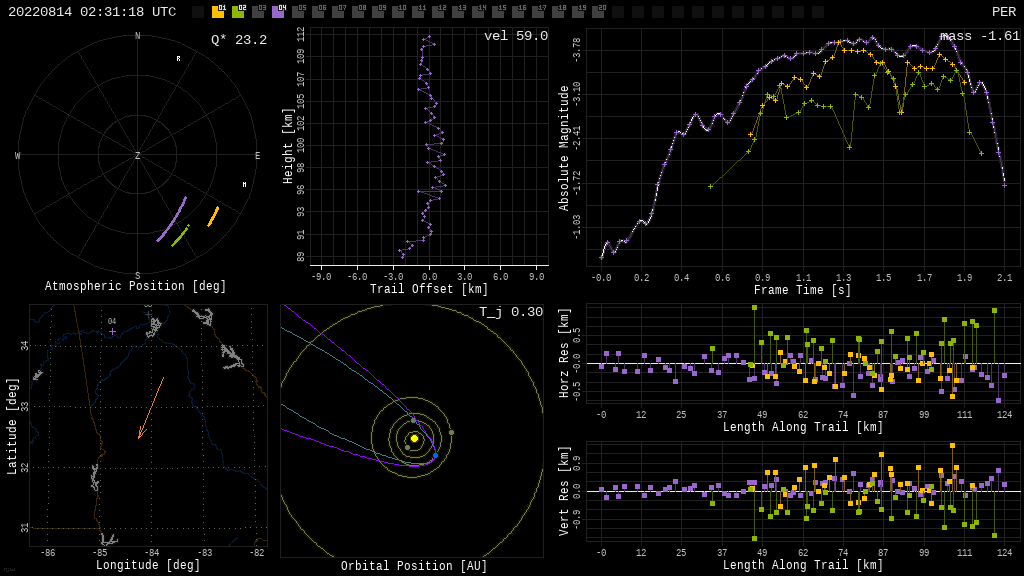1024x576 pixels.
Task: Click the UTC timestamp 20220814 02:31:18
Action: [x=92, y=12]
